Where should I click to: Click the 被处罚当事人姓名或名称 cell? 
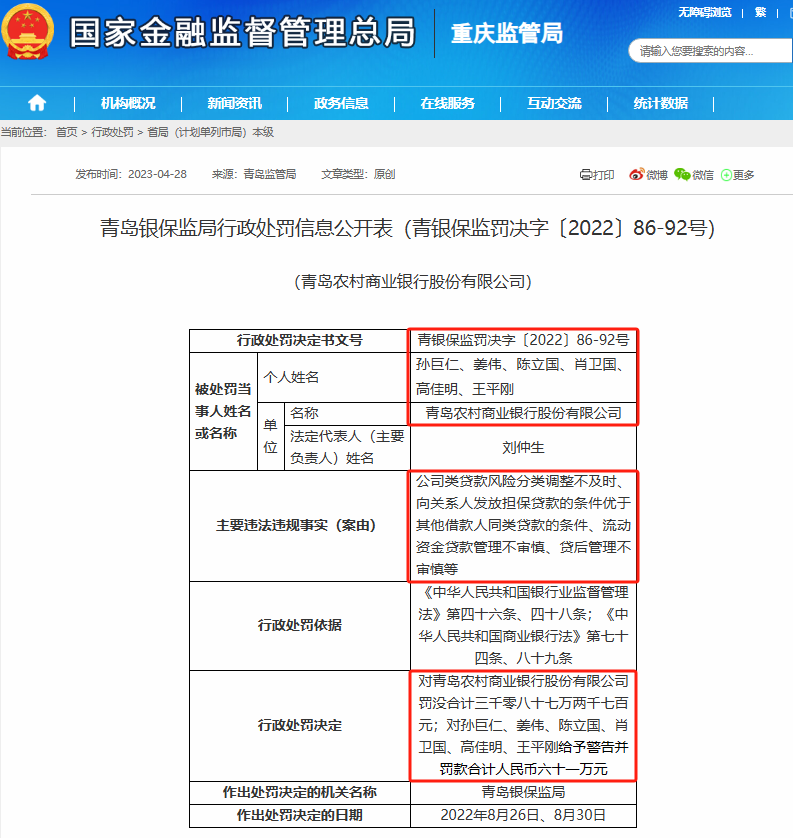tap(223, 412)
